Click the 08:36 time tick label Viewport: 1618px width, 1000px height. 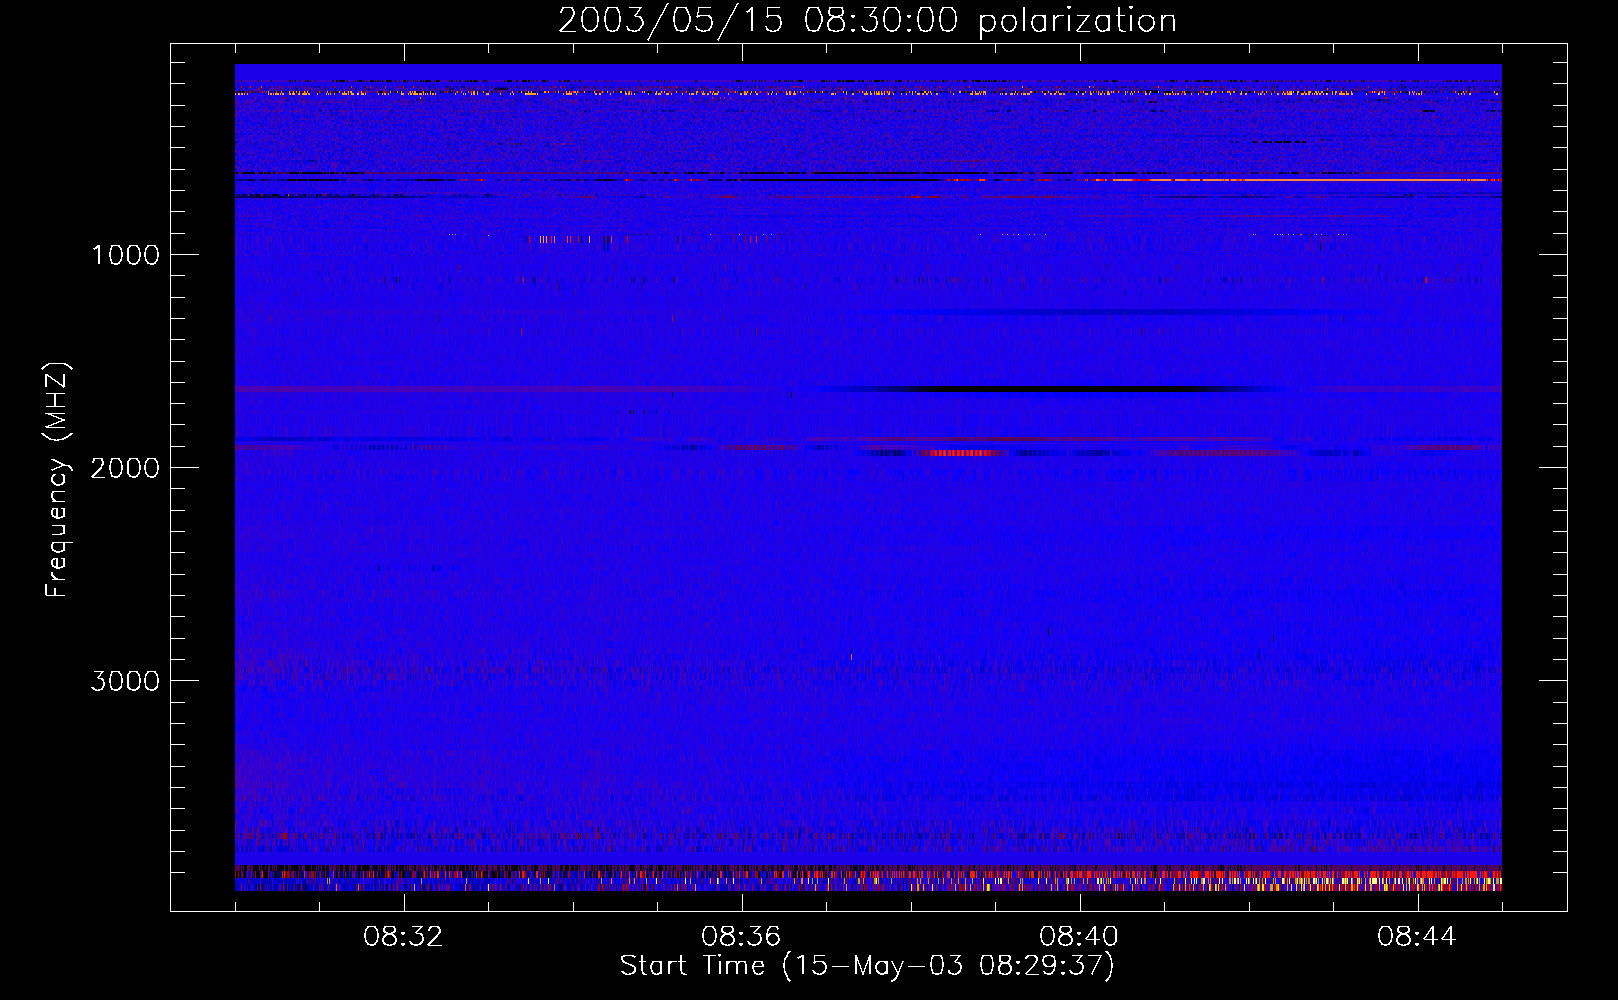(x=742, y=937)
